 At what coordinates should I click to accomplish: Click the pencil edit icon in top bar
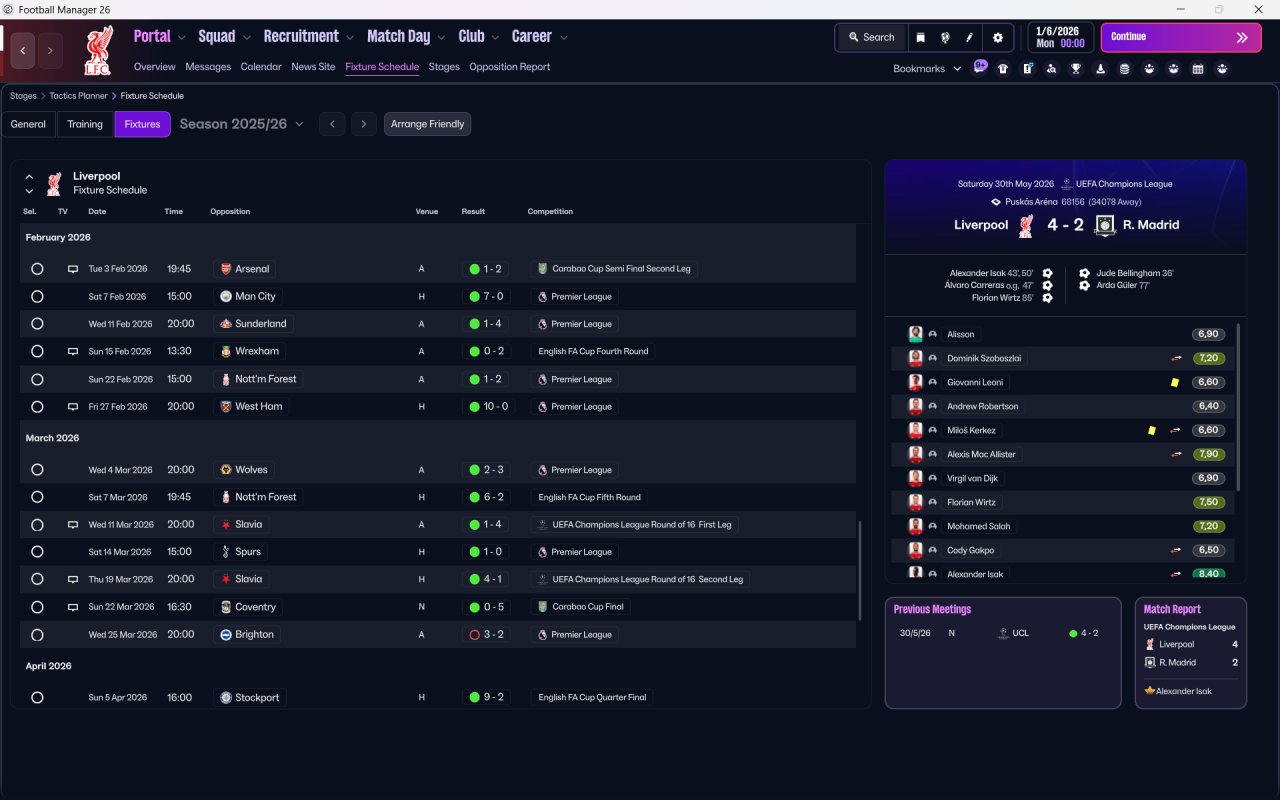pos(969,38)
